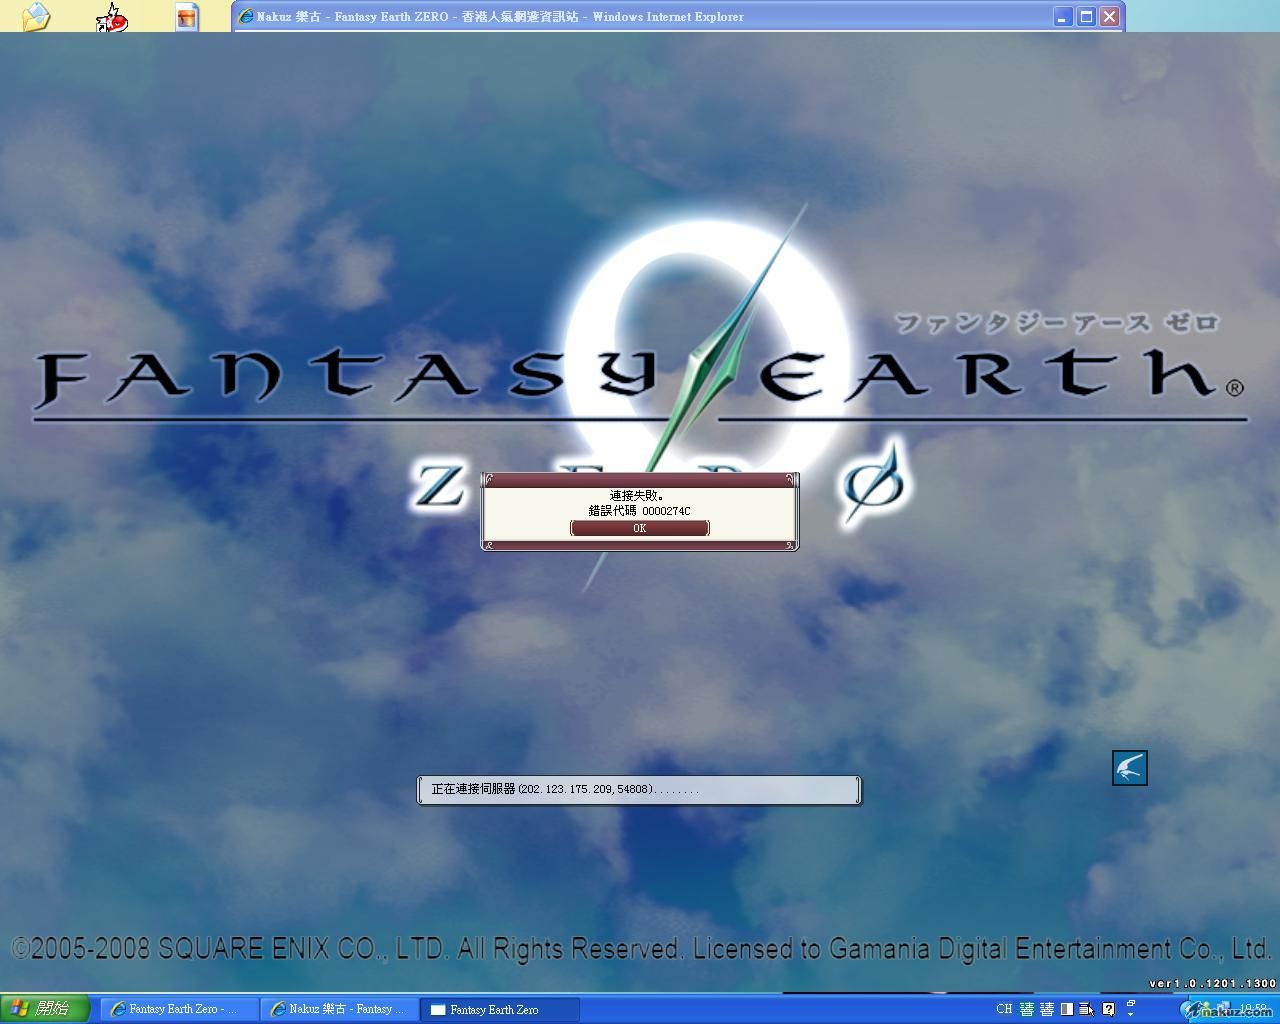This screenshot has height=1024, width=1280.
Task: Click the feather wing icon in game
Action: pyautogui.click(x=1129, y=768)
